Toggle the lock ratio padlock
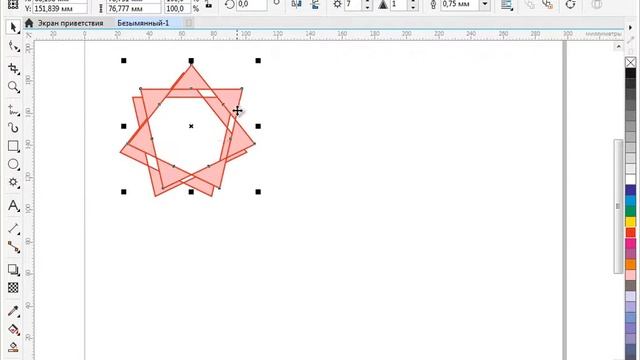Image resolution: width=640 pixels, height=360 pixels. 209,4
